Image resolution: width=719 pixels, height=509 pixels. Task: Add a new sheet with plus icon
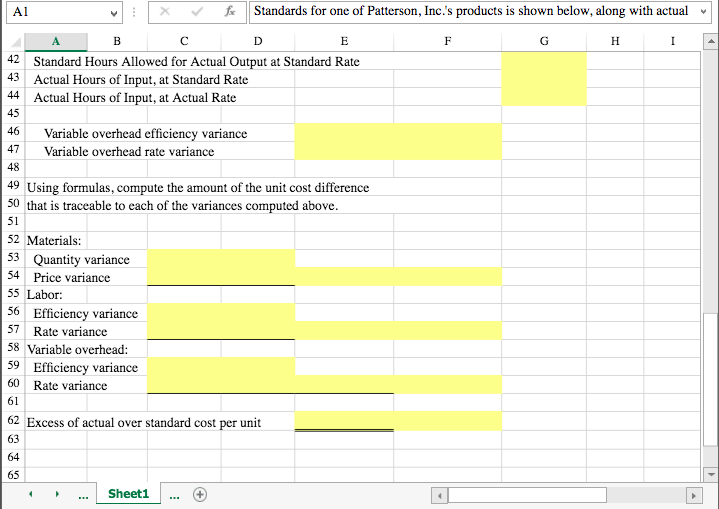200,494
